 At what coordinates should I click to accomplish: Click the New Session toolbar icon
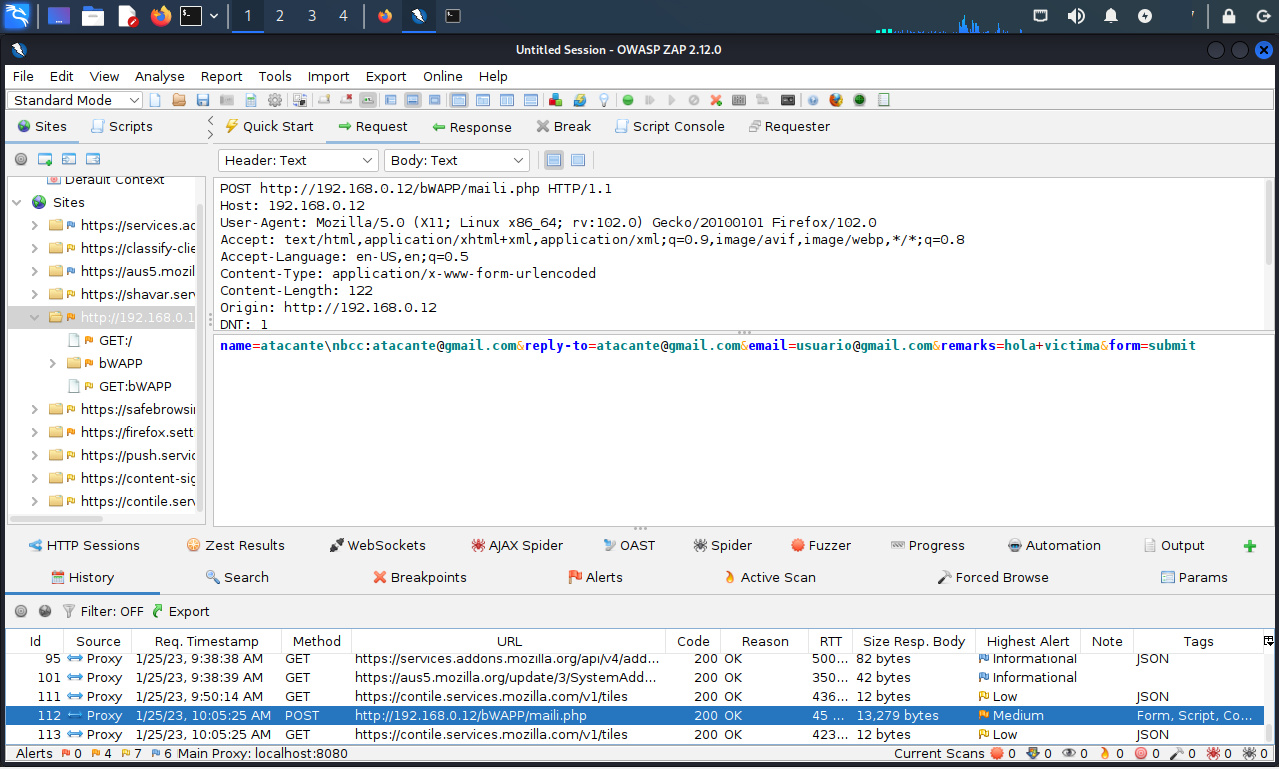155,100
